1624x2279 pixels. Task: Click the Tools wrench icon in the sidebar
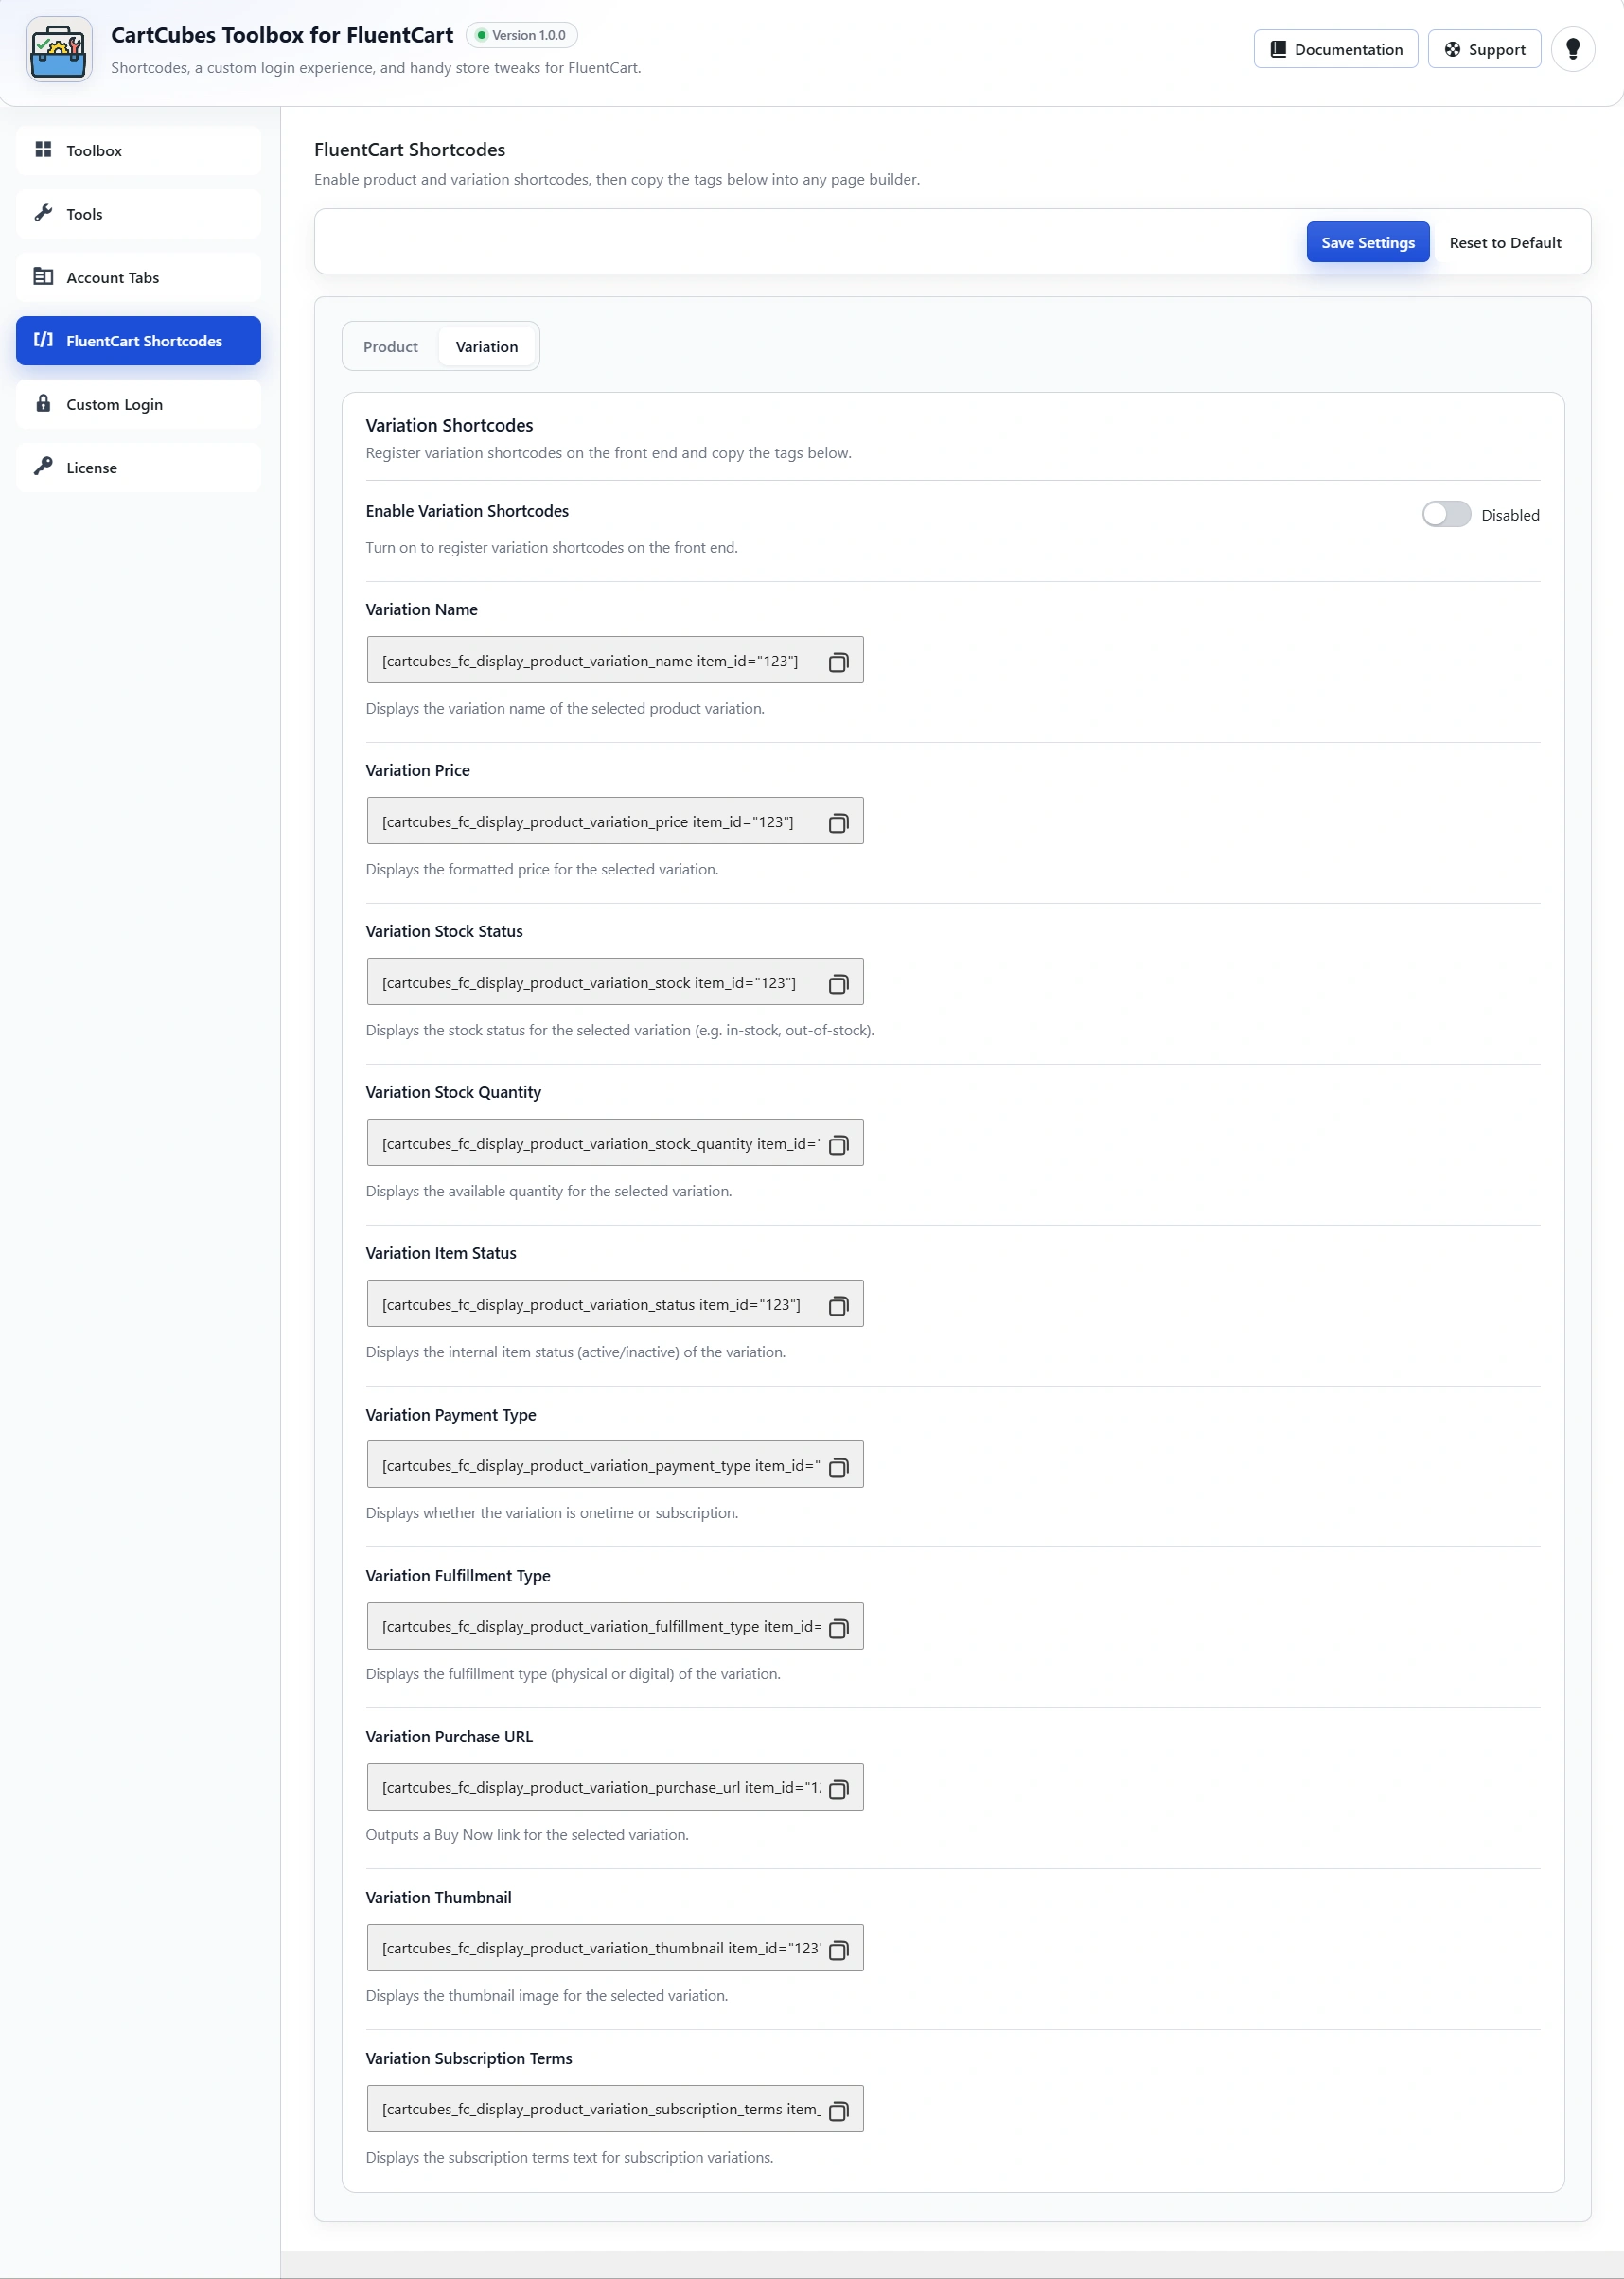pos(43,213)
